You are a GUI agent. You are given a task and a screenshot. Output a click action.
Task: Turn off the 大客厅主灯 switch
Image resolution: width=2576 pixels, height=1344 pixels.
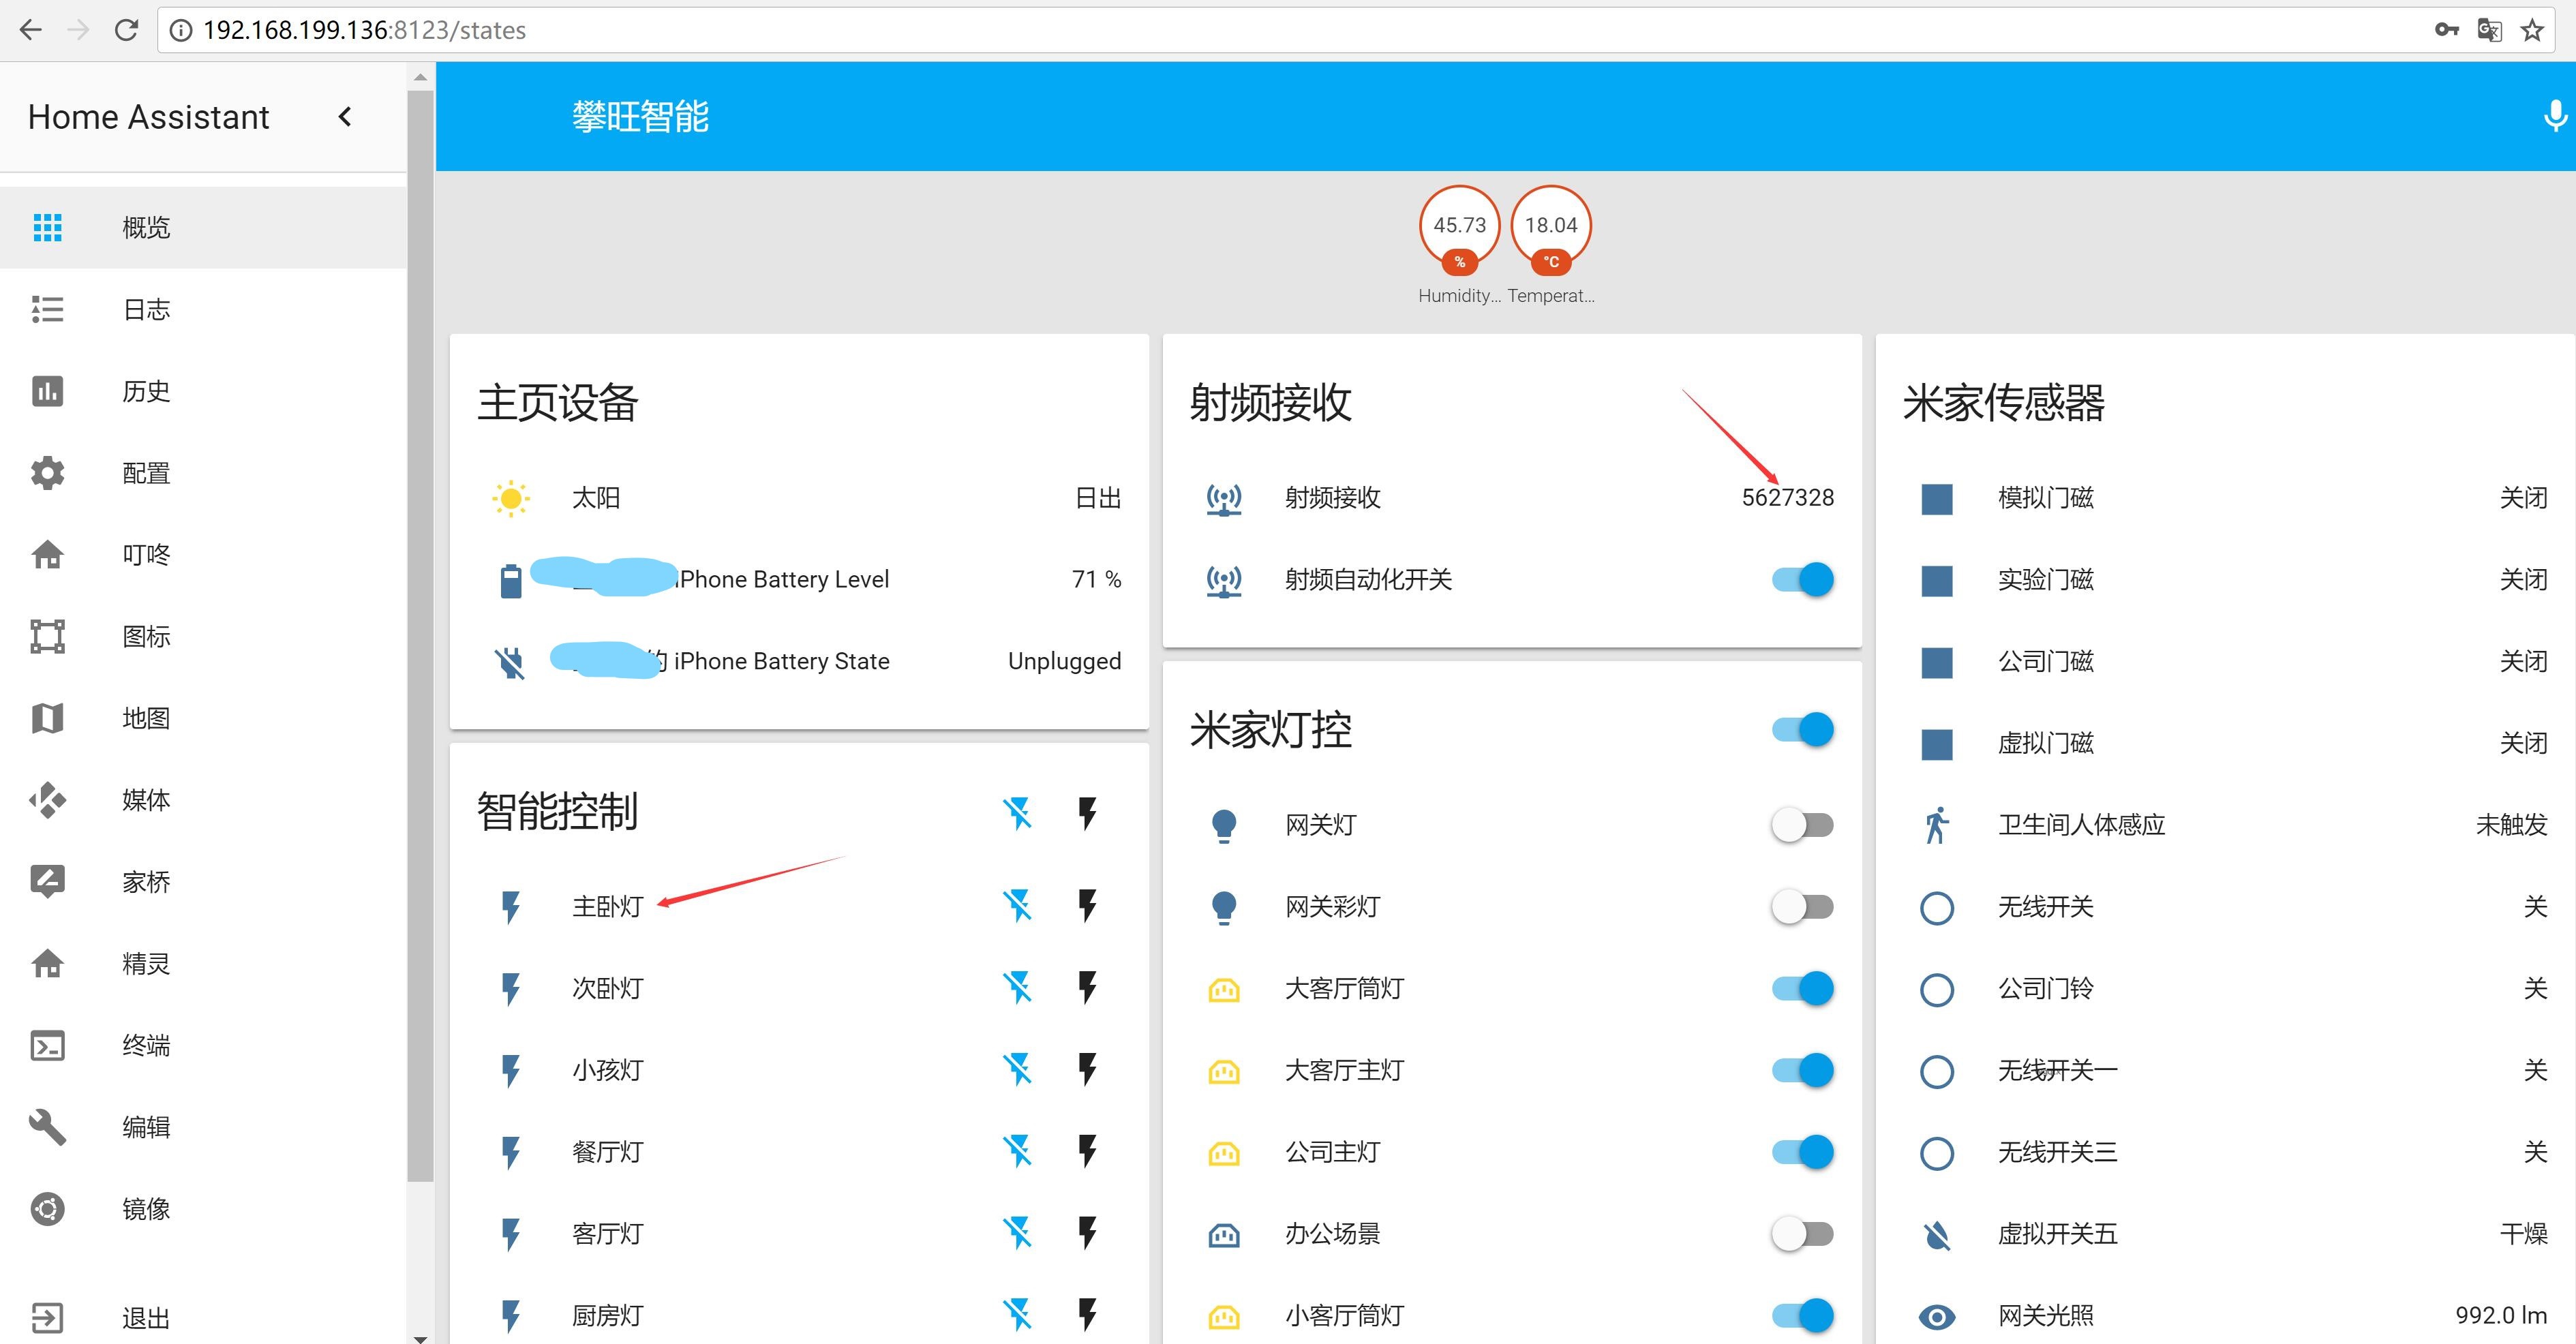1802,1071
